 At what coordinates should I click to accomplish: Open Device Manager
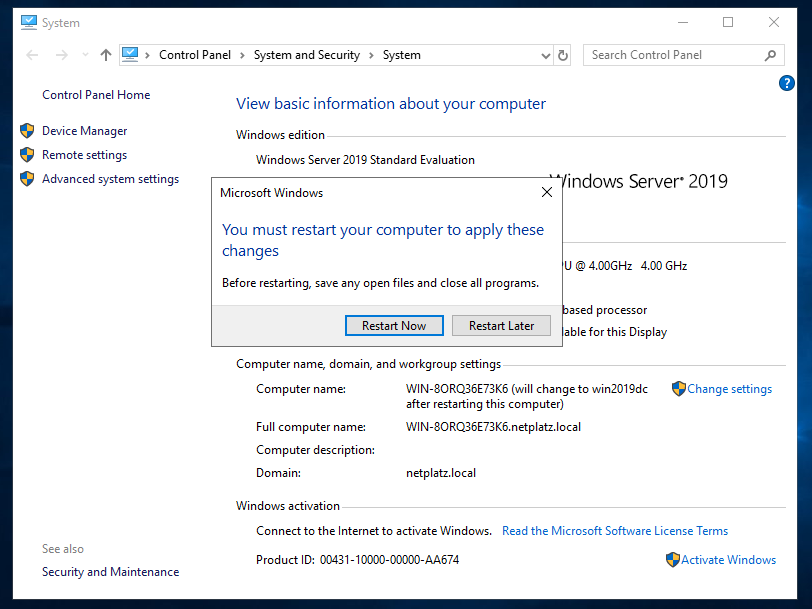click(x=84, y=131)
